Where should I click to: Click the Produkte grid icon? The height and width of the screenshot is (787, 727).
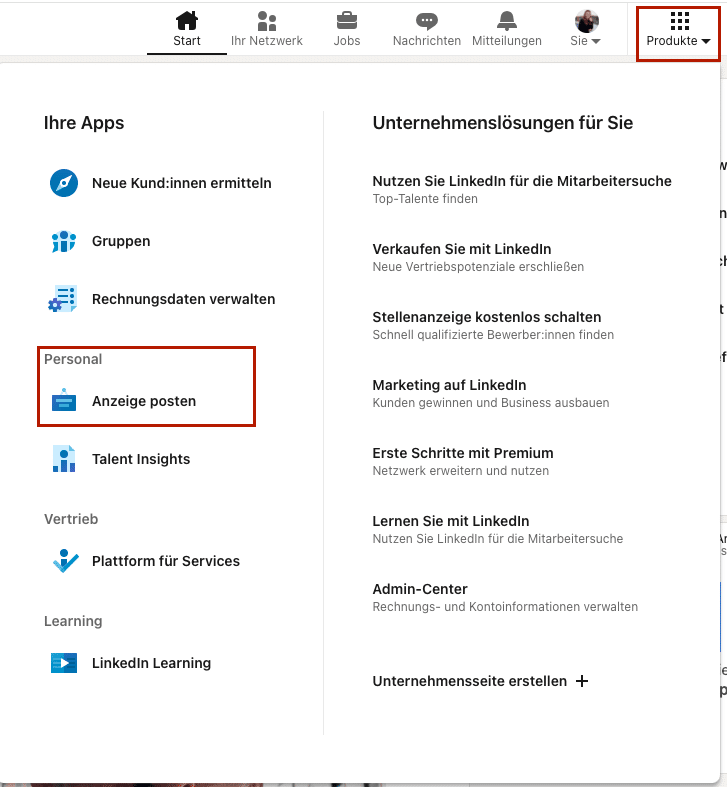tap(680, 21)
